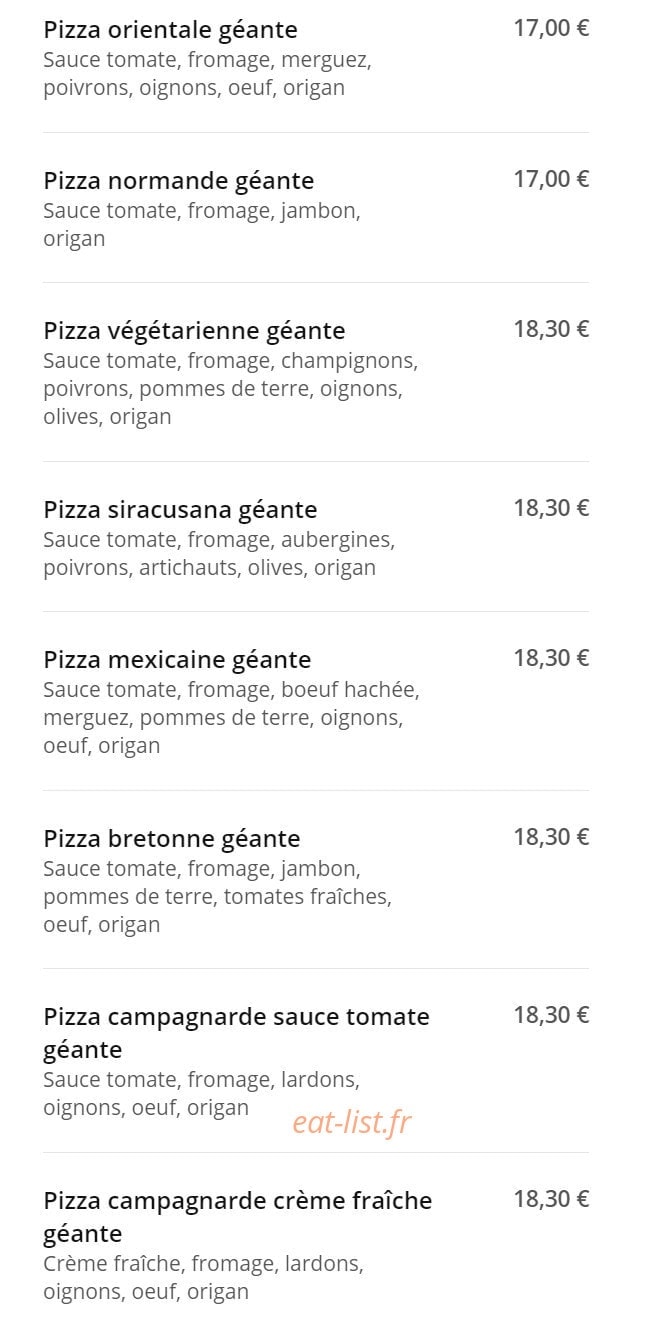646x1333 pixels.
Task: Click the Pizza siracusana ingredients description
Action: (219, 554)
